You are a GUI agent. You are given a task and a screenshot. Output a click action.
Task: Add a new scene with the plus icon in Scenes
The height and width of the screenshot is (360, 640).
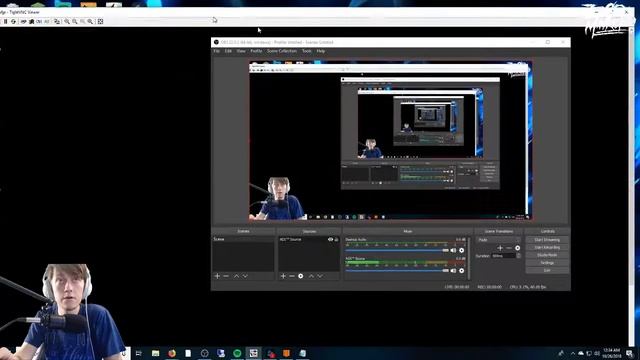point(217,276)
